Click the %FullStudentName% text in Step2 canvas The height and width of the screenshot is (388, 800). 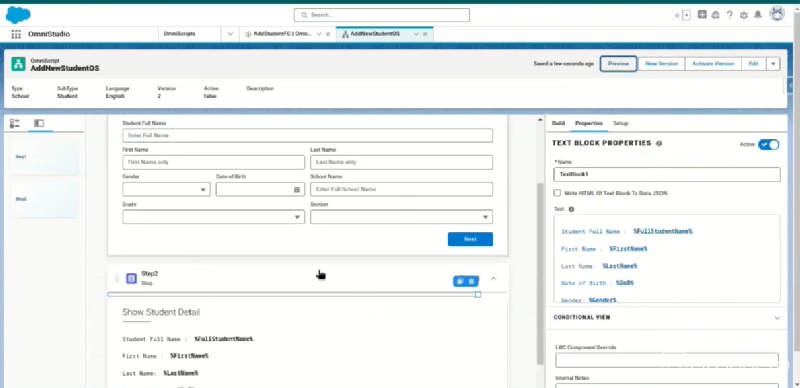pos(223,339)
